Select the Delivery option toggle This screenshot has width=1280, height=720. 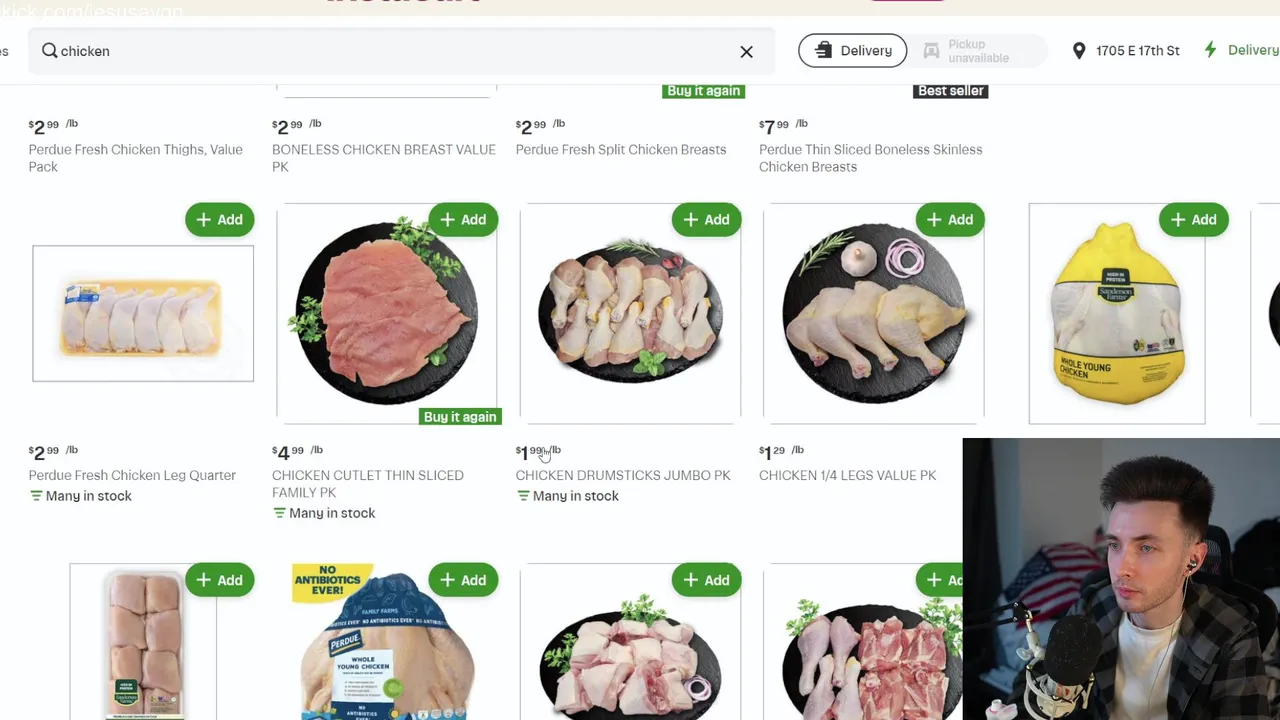[852, 51]
